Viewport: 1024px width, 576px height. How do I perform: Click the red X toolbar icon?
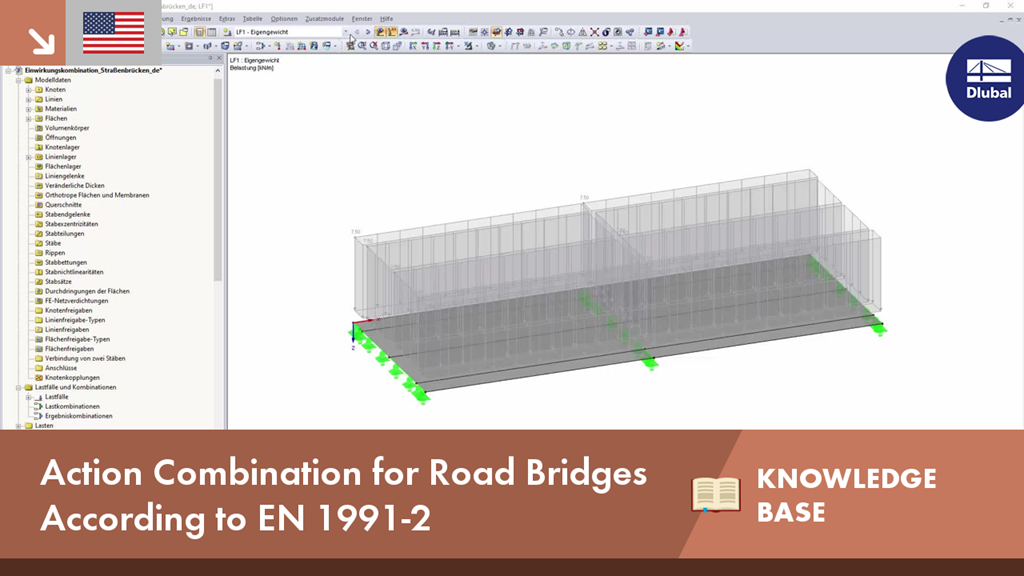pyautogui.click(x=594, y=31)
